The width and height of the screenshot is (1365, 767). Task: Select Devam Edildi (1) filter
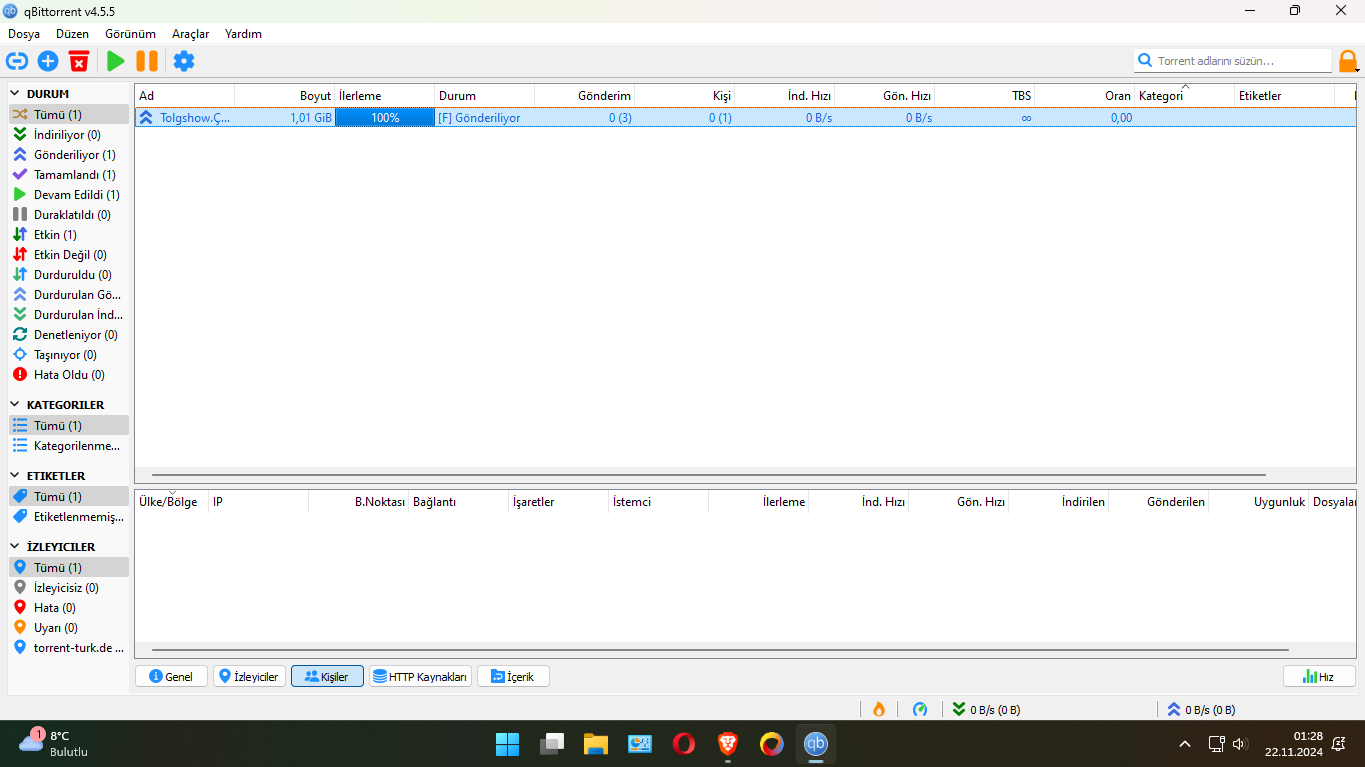(x=69, y=195)
